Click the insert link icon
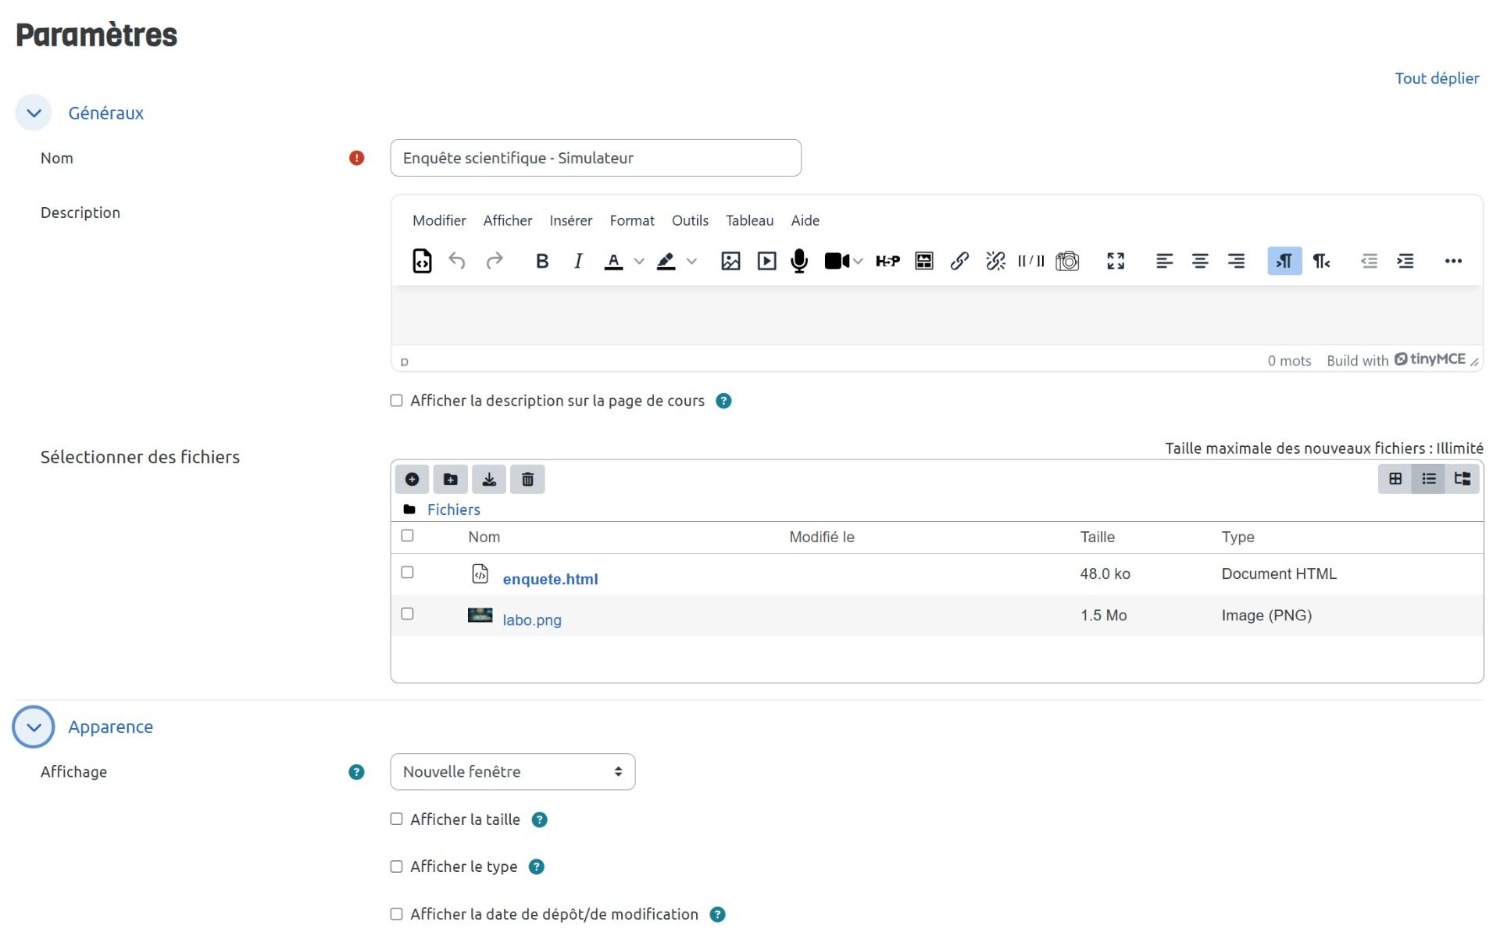Screen dimensions: 1500x946 (959, 261)
